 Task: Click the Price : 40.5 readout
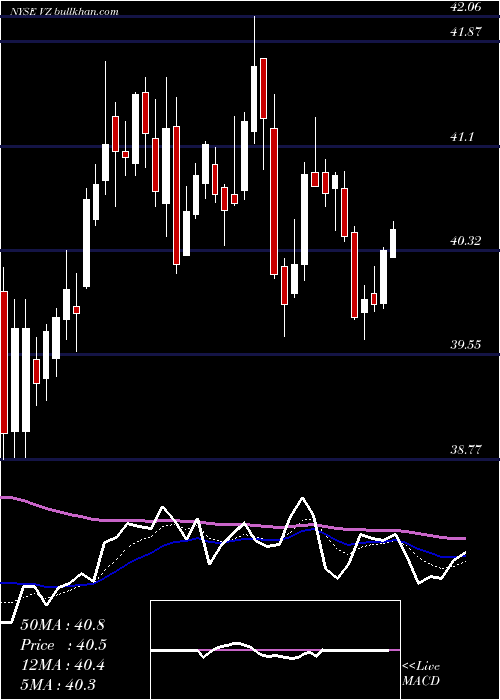coord(64,645)
